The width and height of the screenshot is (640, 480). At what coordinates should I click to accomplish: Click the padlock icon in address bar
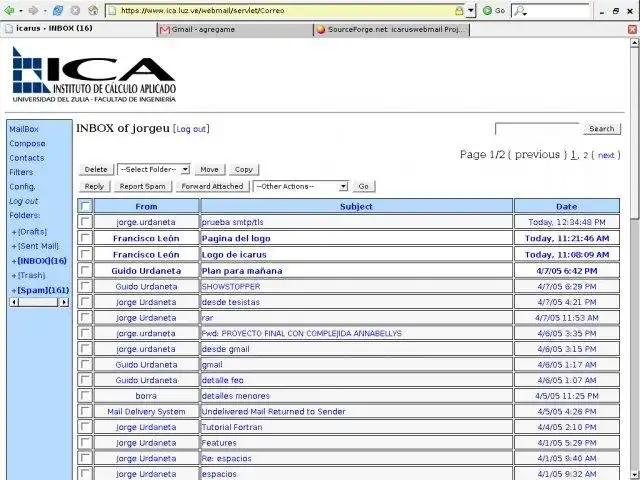point(459,11)
